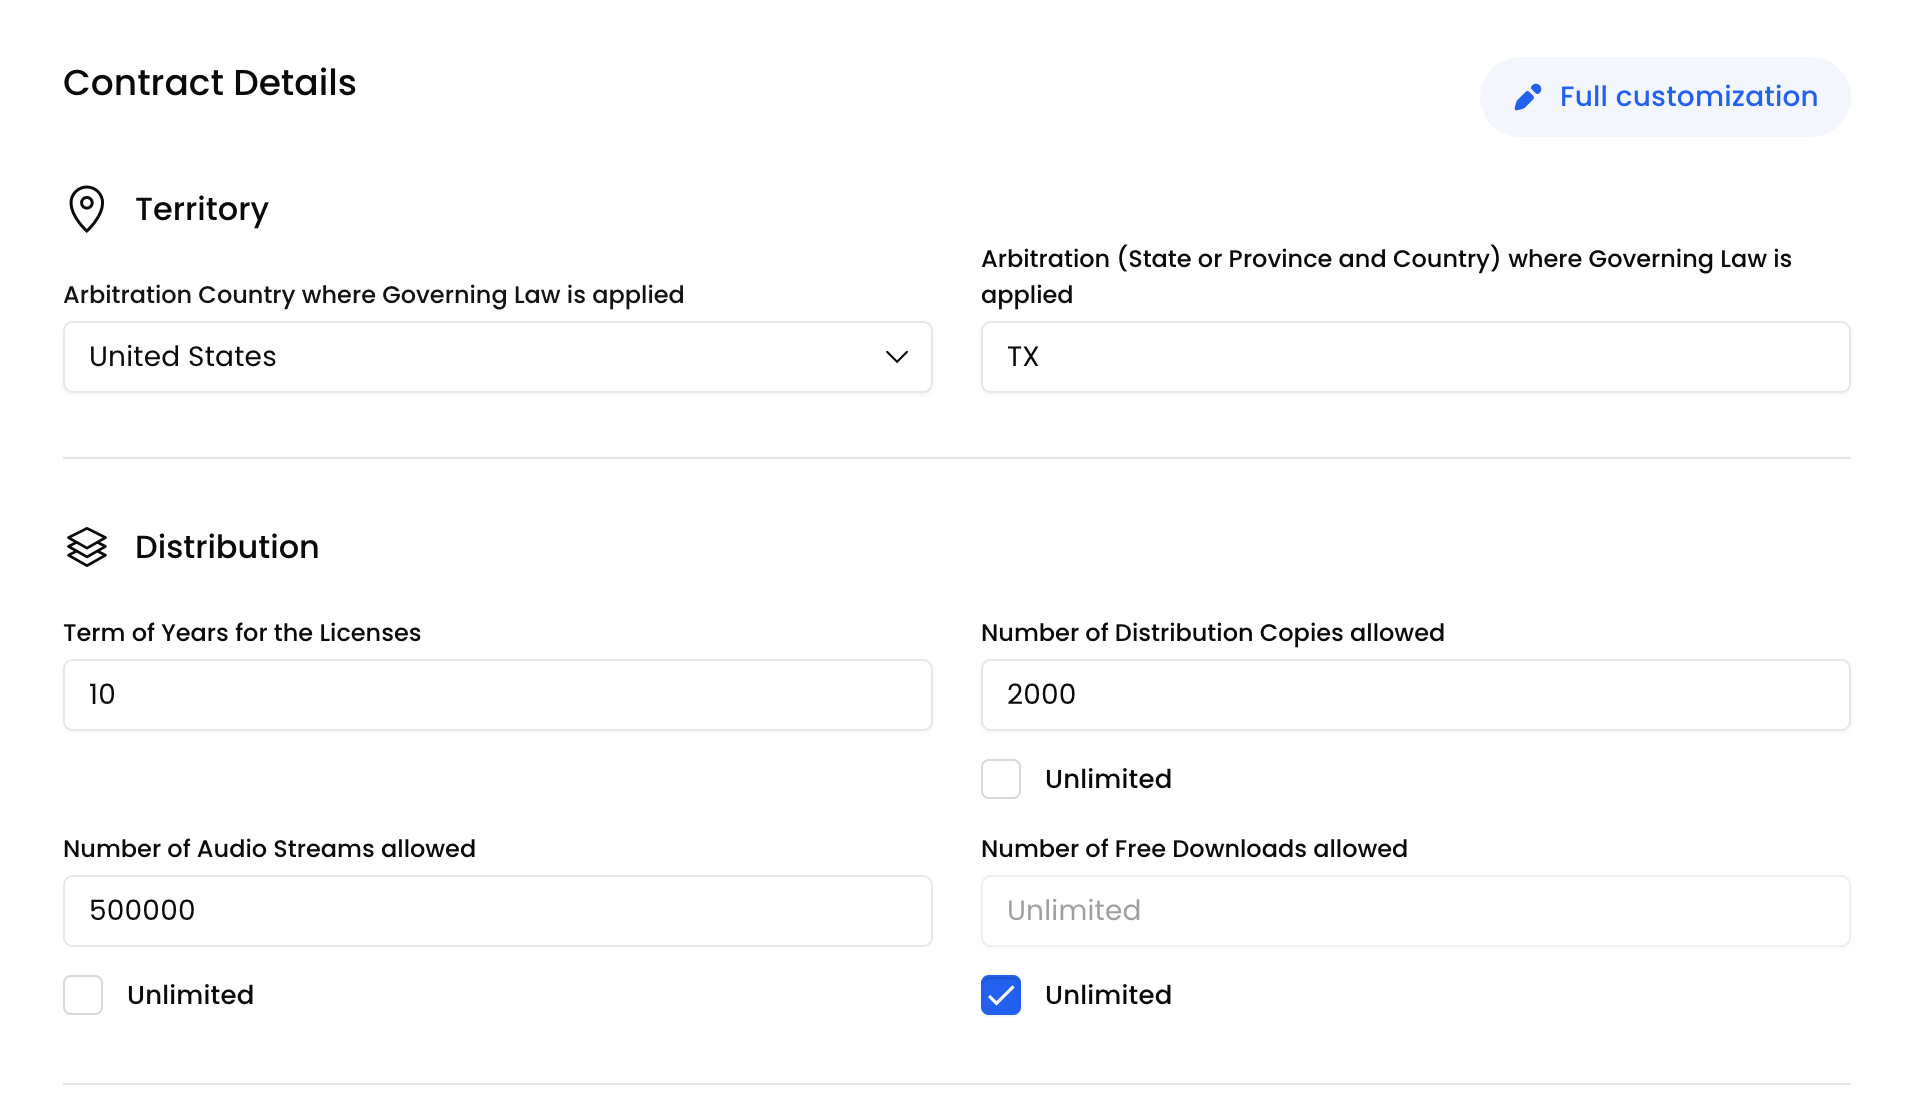The height and width of the screenshot is (1112, 1914).
Task: Click the Distribution stacked layers icon
Action: (x=87, y=547)
